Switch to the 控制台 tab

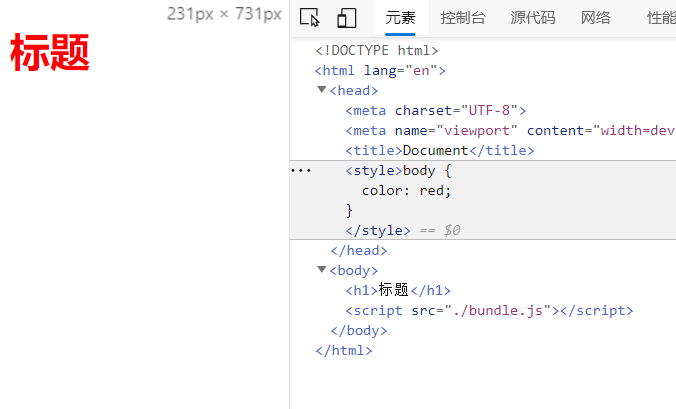(463, 18)
